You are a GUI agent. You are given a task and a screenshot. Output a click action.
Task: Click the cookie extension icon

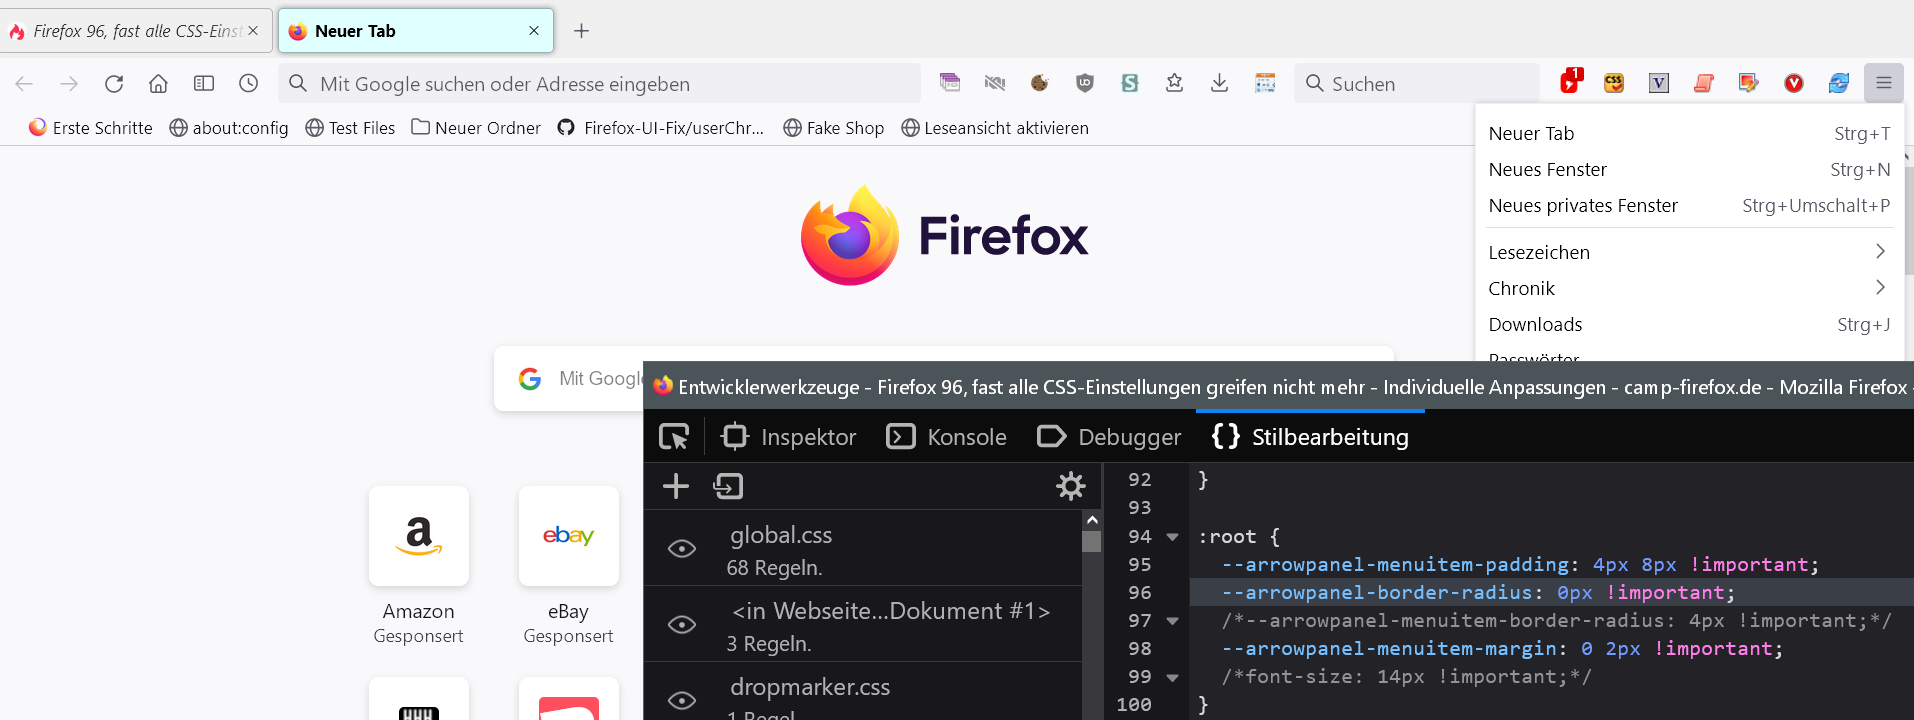(x=1040, y=83)
